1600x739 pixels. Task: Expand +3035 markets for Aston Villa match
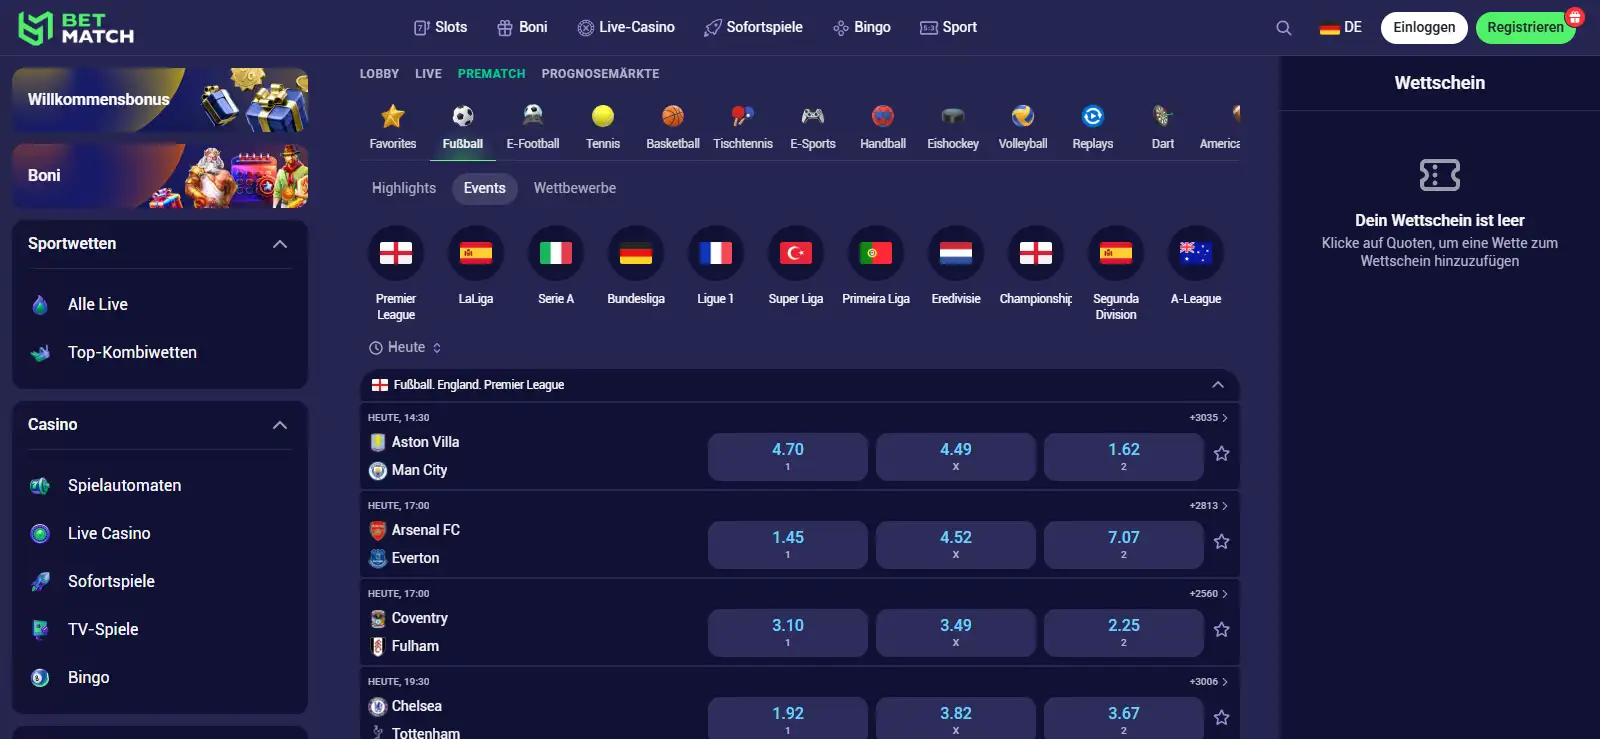pos(1208,418)
